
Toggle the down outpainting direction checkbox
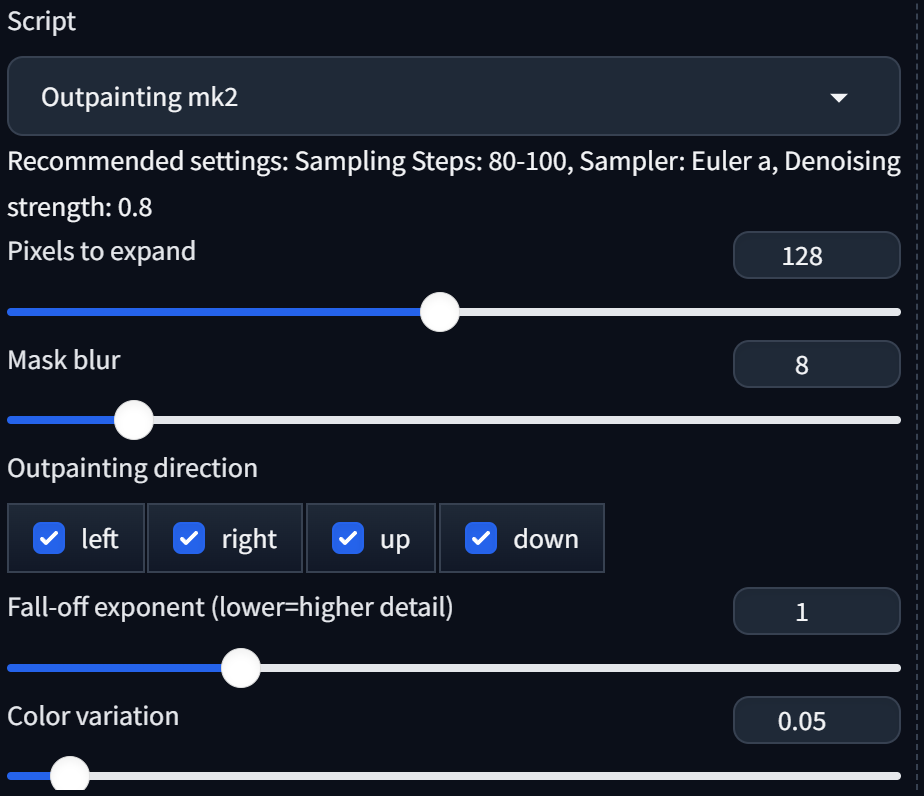point(481,539)
